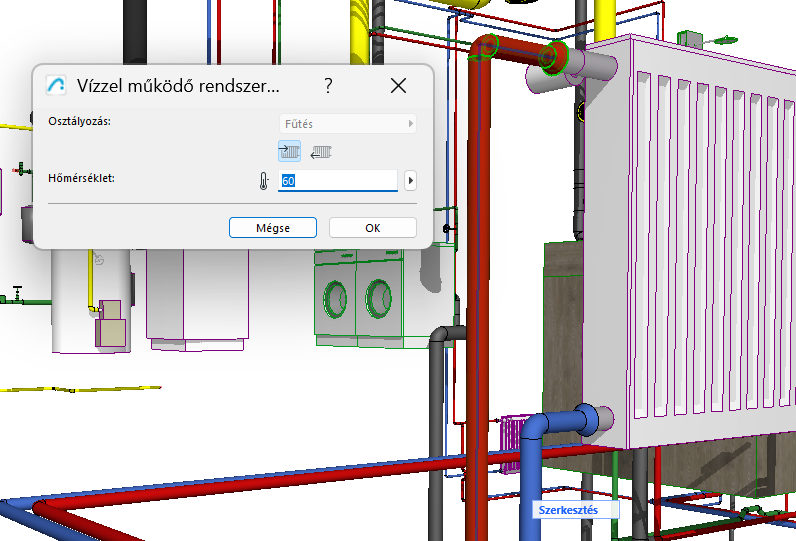Open the Osztályozás dropdown showing Fűtés
The width and height of the screenshot is (796, 541).
tap(348, 124)
